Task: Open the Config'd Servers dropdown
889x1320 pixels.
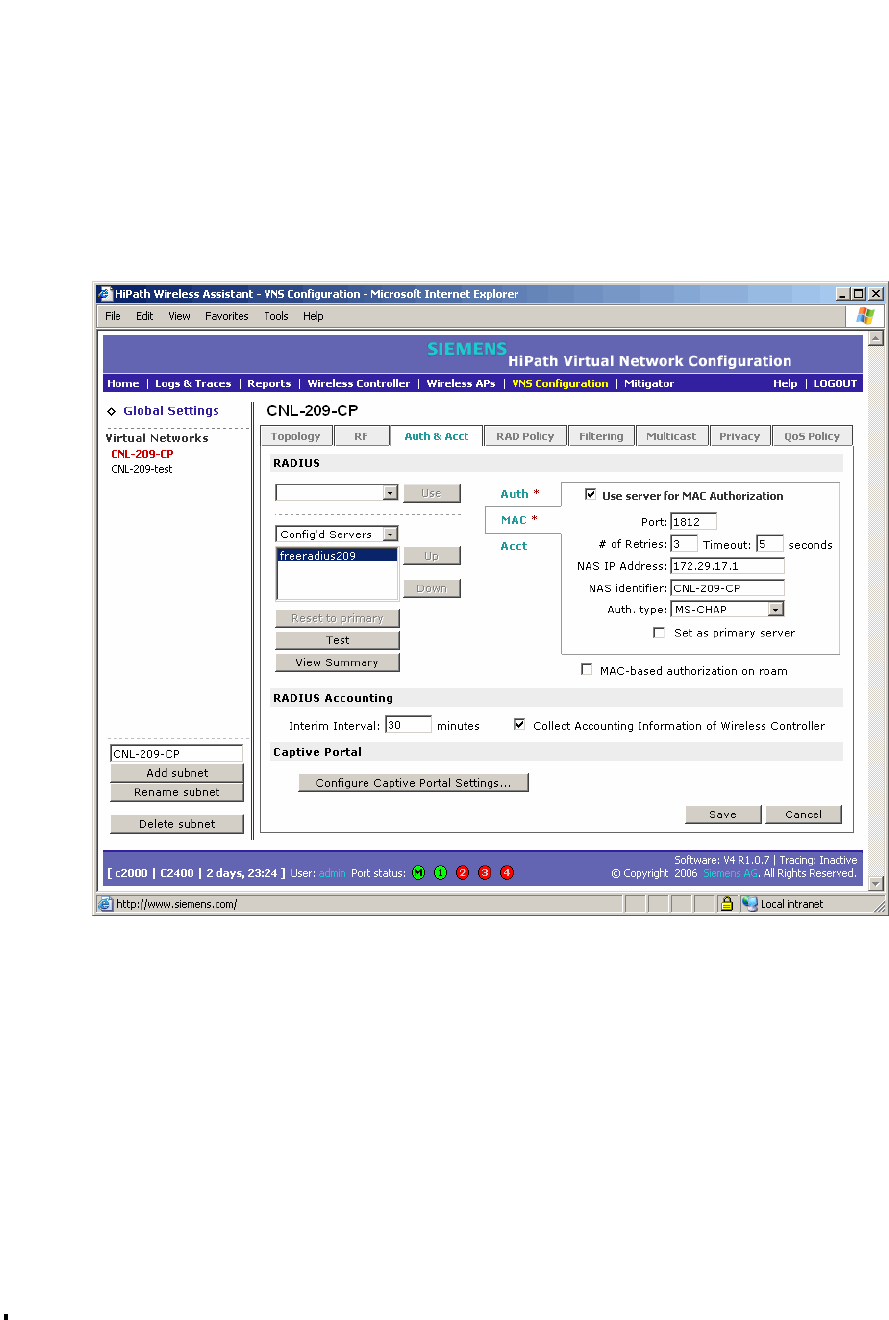Action: point(390,534)
